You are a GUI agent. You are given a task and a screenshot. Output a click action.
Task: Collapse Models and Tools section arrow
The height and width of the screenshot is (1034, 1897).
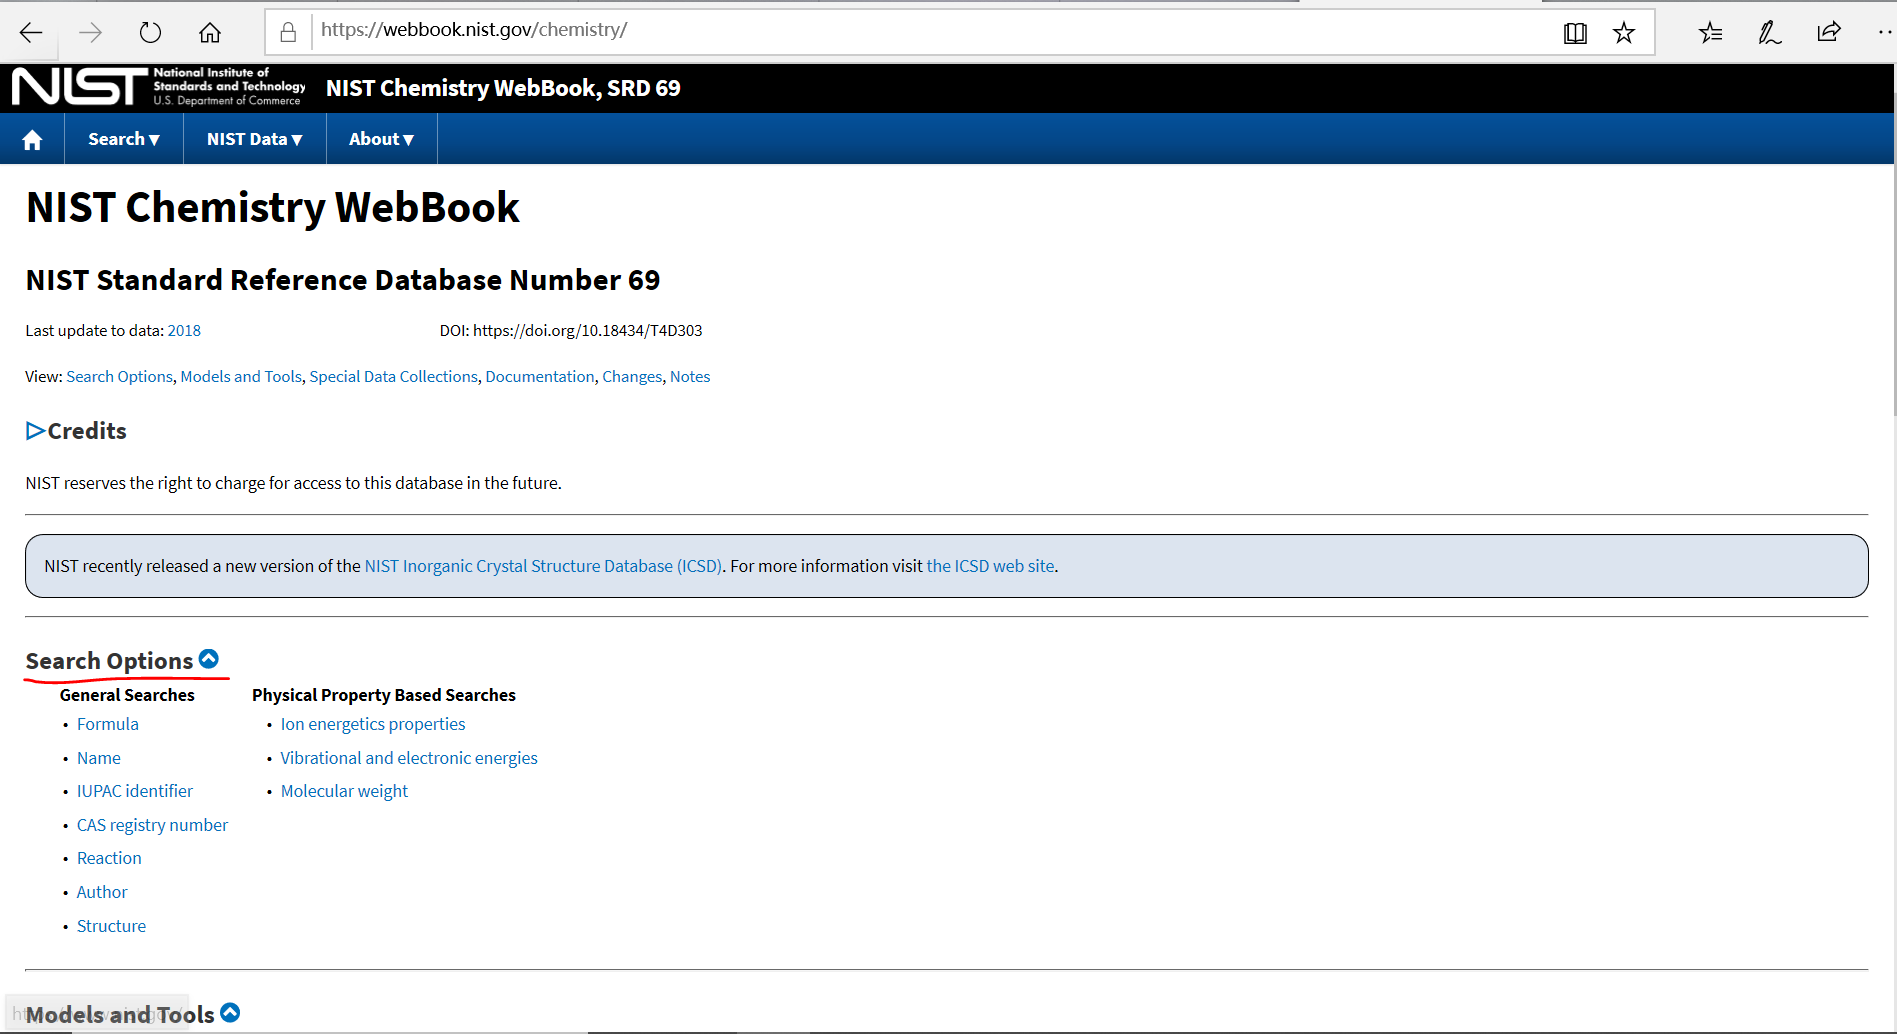[230, 1013]
